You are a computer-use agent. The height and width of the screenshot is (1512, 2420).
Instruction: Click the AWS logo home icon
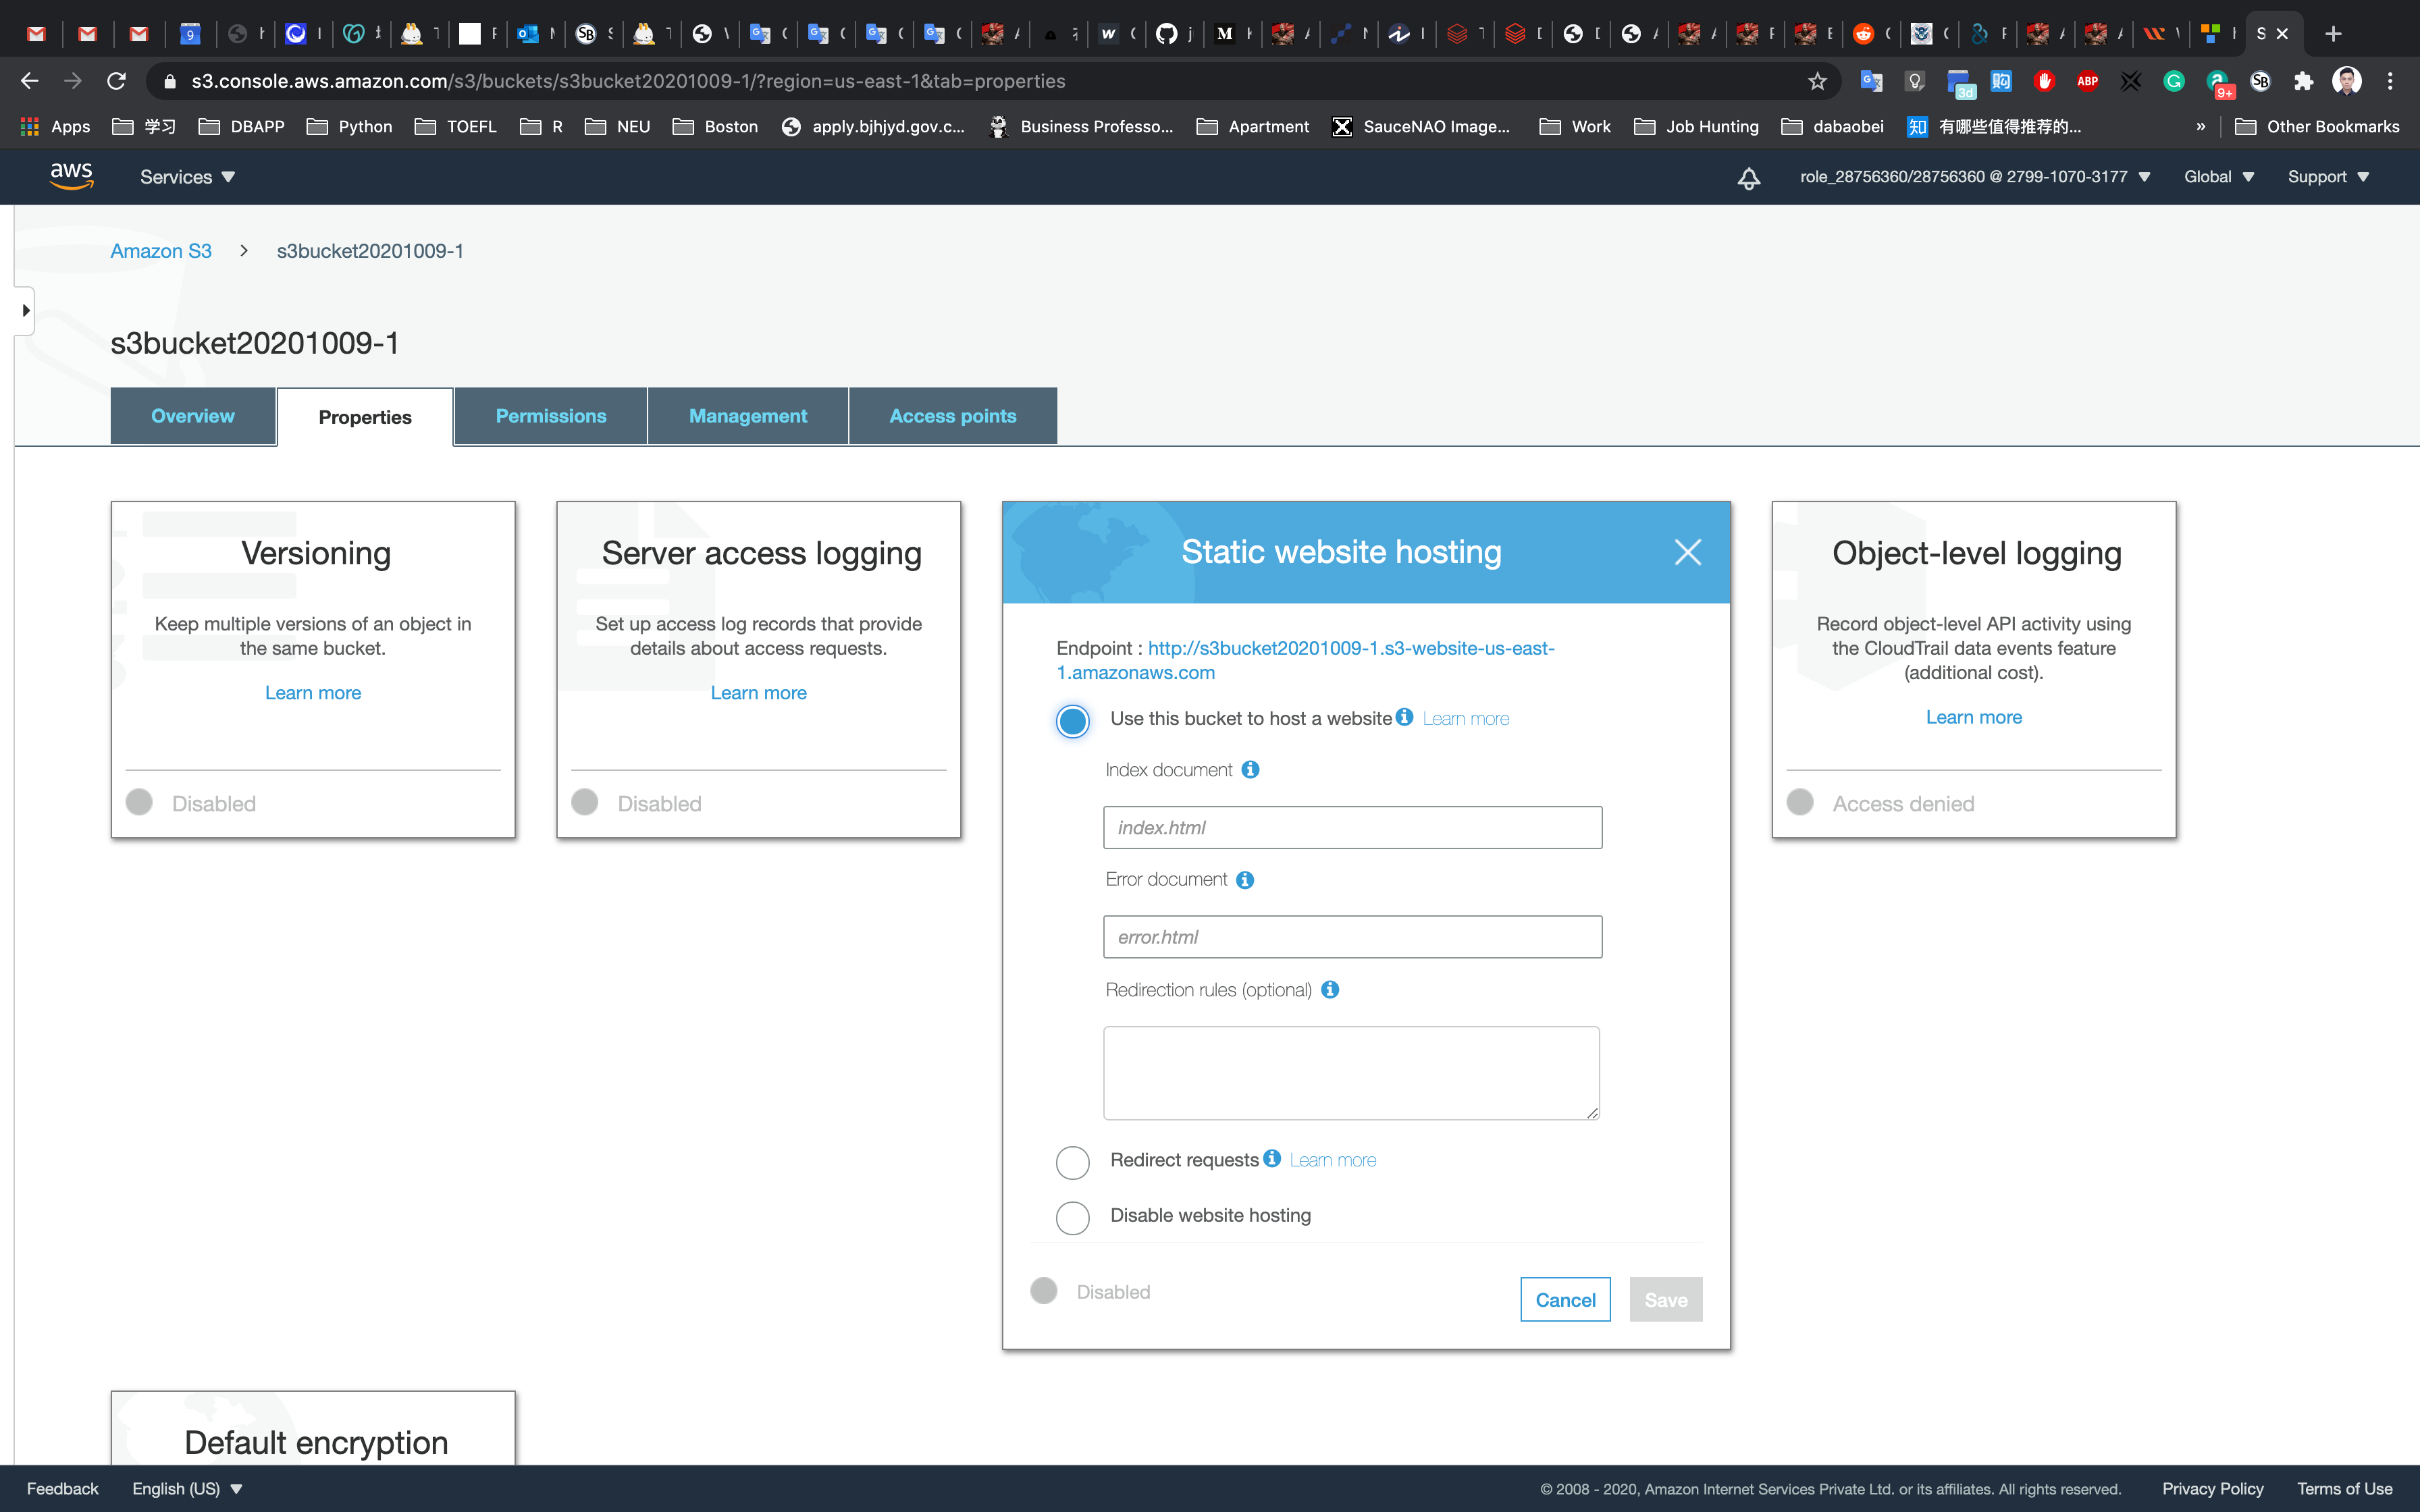pos(71,176)
